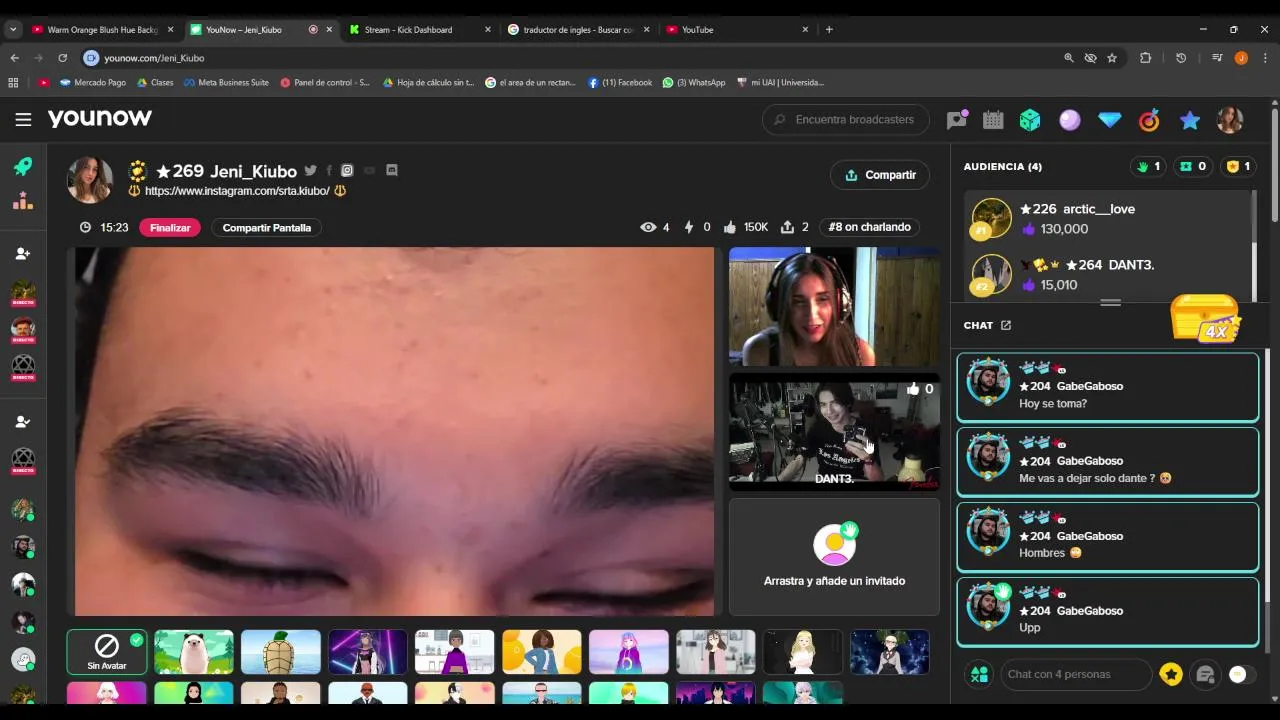Click the blue star icon in header
Viewport: 1280px width, 720px height.
[1189, 120]
